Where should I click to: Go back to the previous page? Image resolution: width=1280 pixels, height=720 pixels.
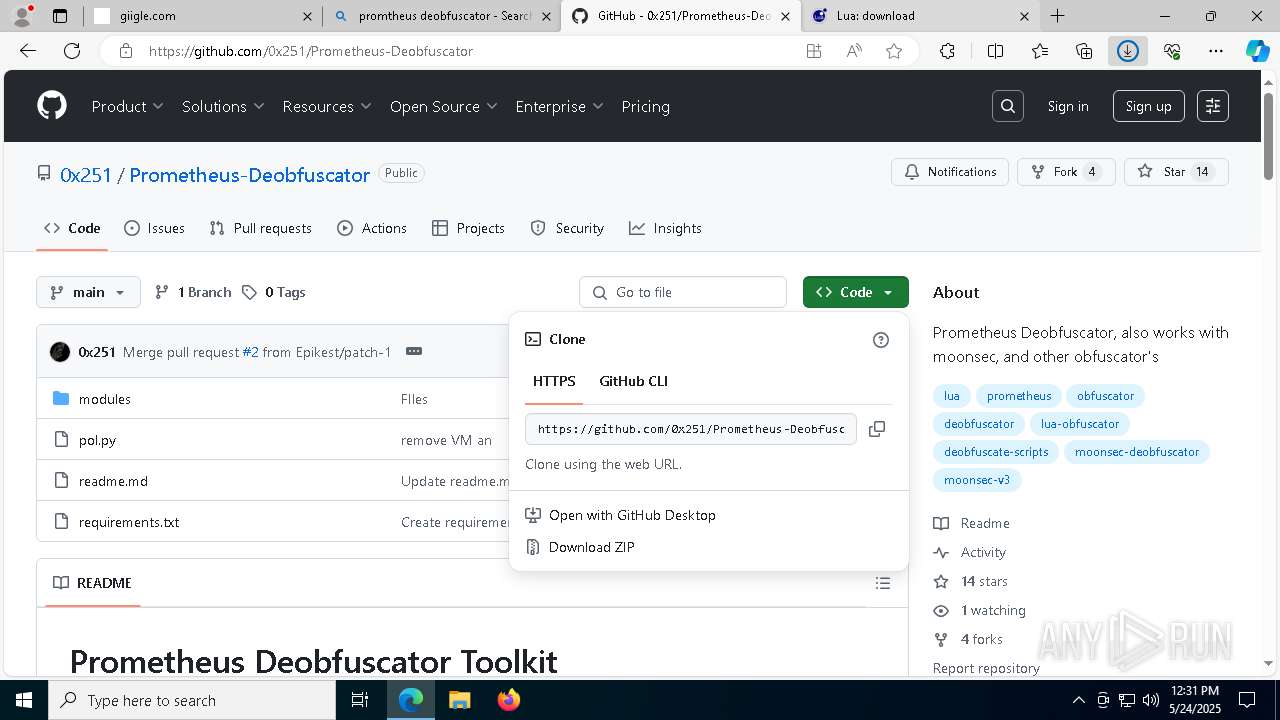28,51
